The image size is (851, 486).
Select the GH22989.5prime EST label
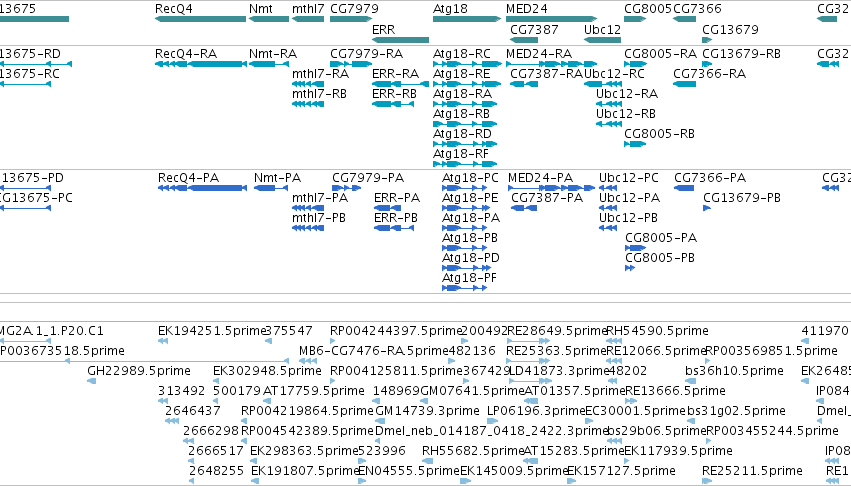coord(139,371)
